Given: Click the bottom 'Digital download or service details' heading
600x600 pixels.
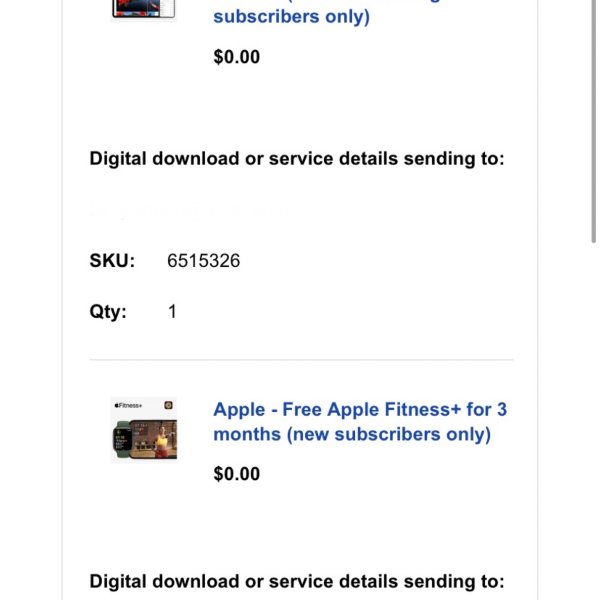Looking at the screenshot, I should tap(297, 581).
